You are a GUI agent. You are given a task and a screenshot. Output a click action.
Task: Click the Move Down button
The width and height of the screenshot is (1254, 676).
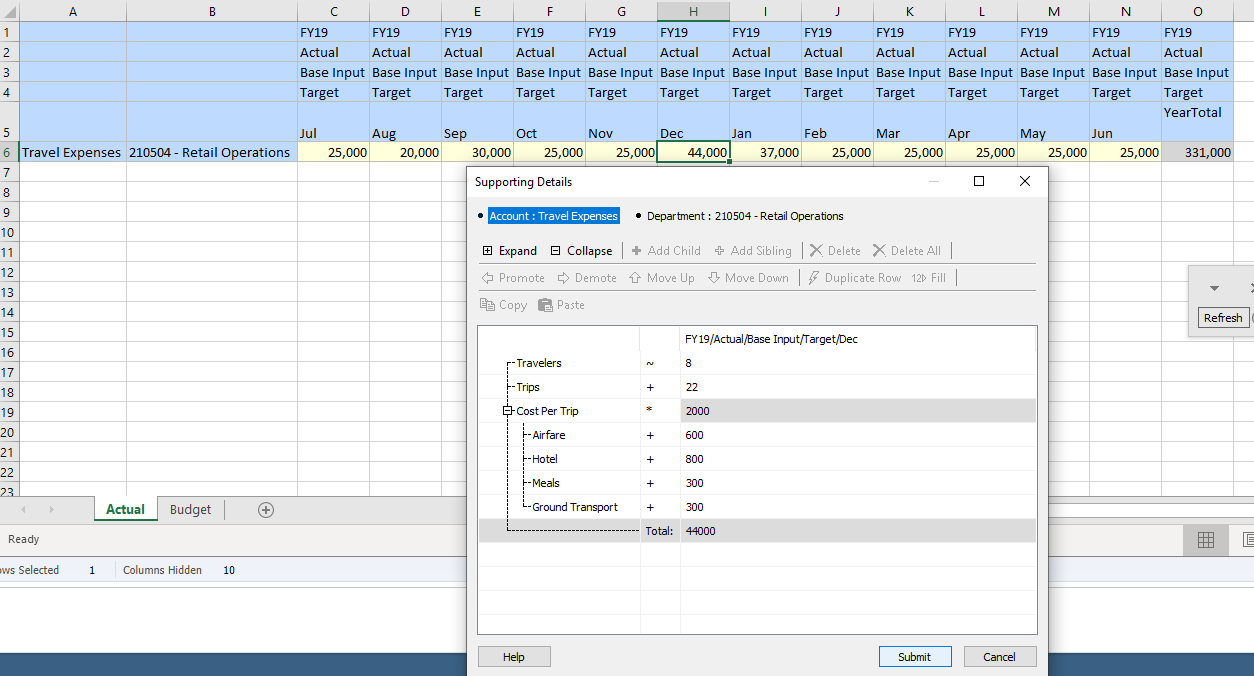[748, 278]
